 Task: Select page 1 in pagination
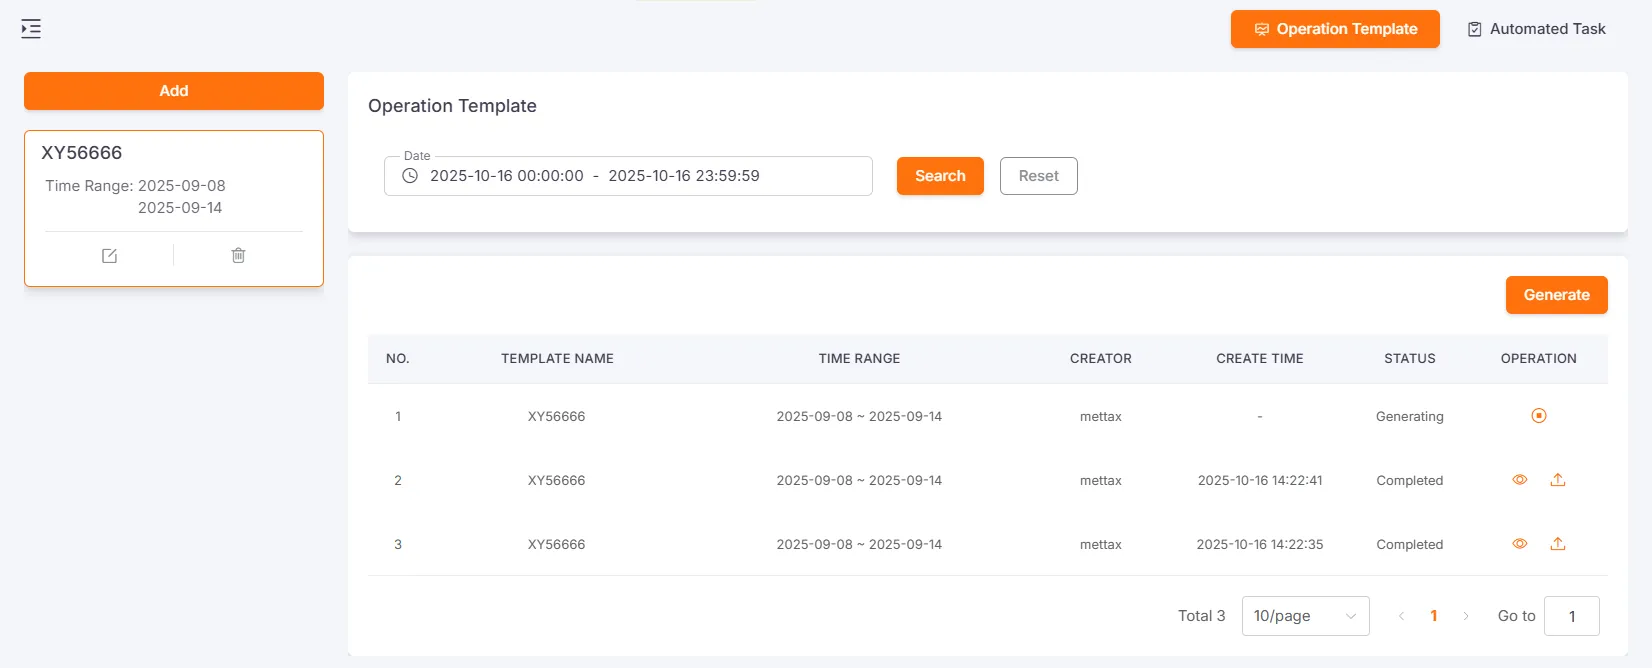tap(1433, 616)
